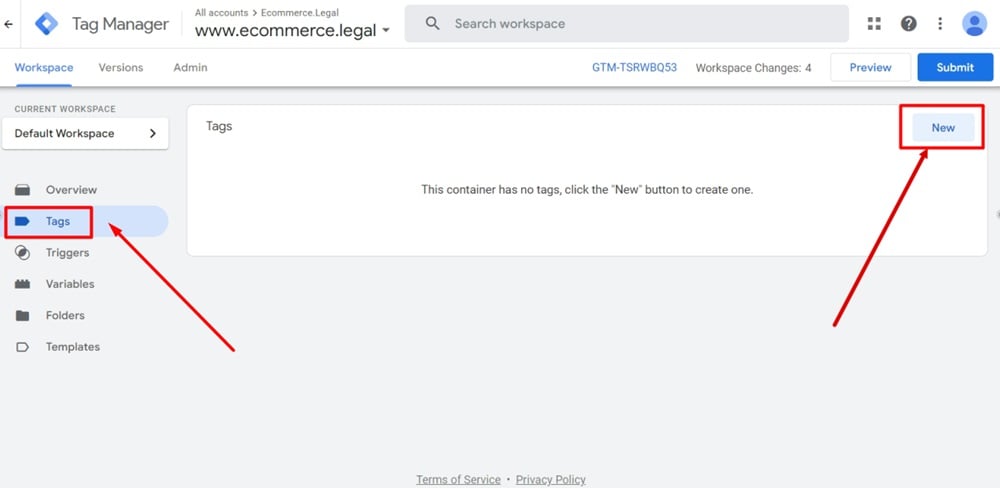Click the Tags label icon in the sidebar
This screenshot has height=488, width=1000.
[22, 221]
